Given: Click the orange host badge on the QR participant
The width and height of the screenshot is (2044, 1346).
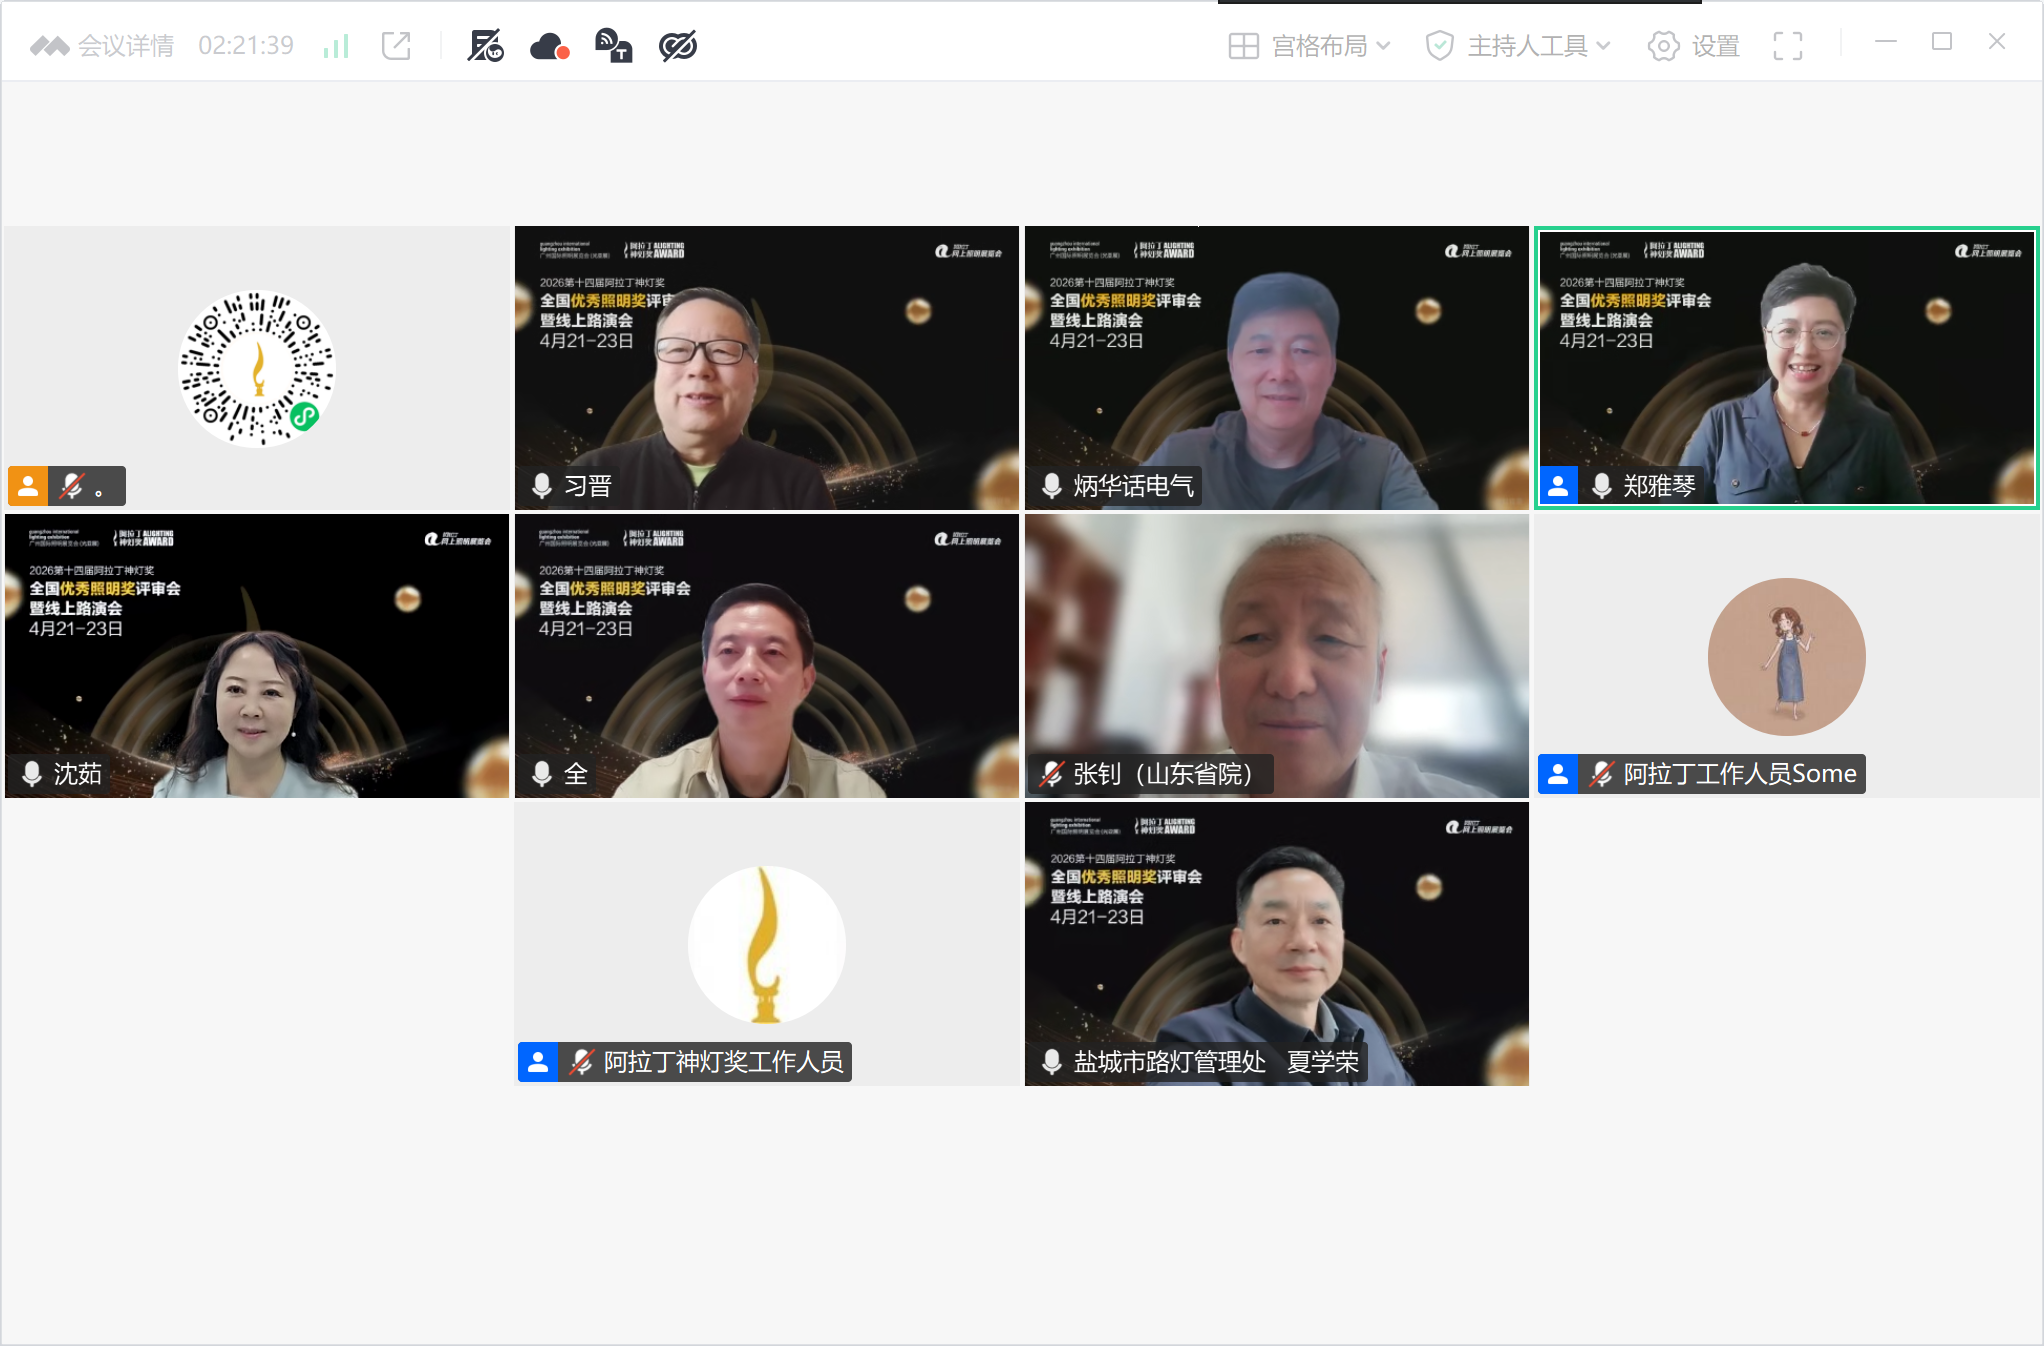Looking at the screenshot, I should pyautogui.click(x=28, y=486).
